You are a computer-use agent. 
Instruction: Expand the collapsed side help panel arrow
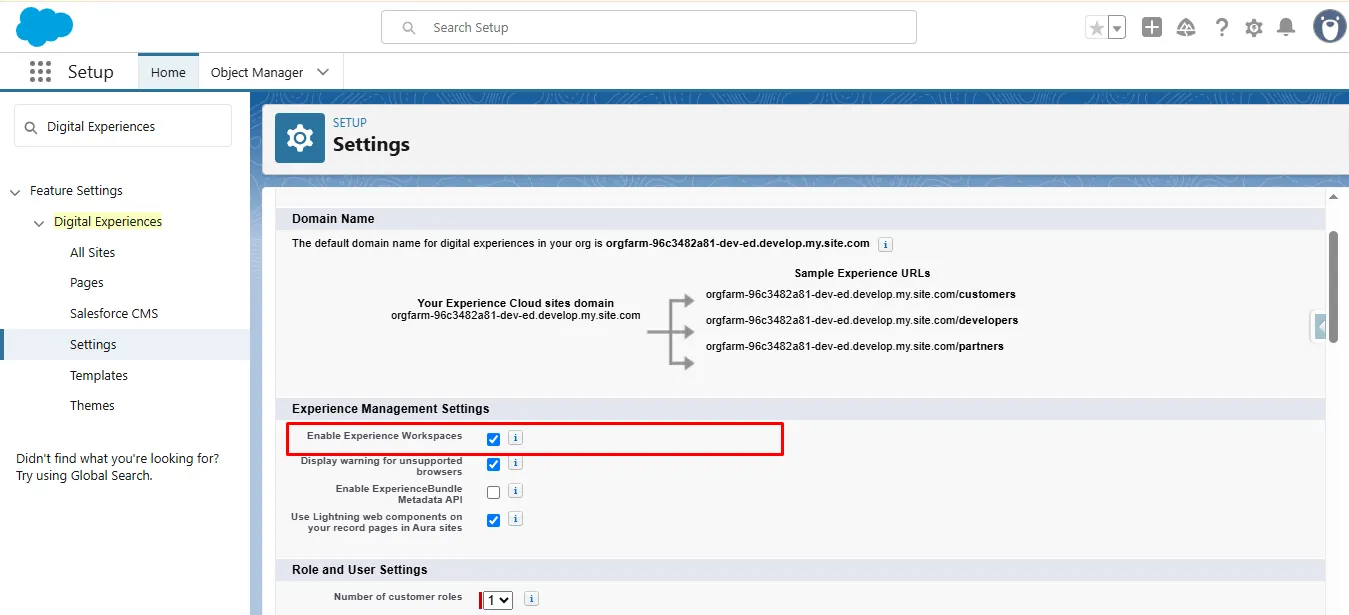(x=1319, y=327)
